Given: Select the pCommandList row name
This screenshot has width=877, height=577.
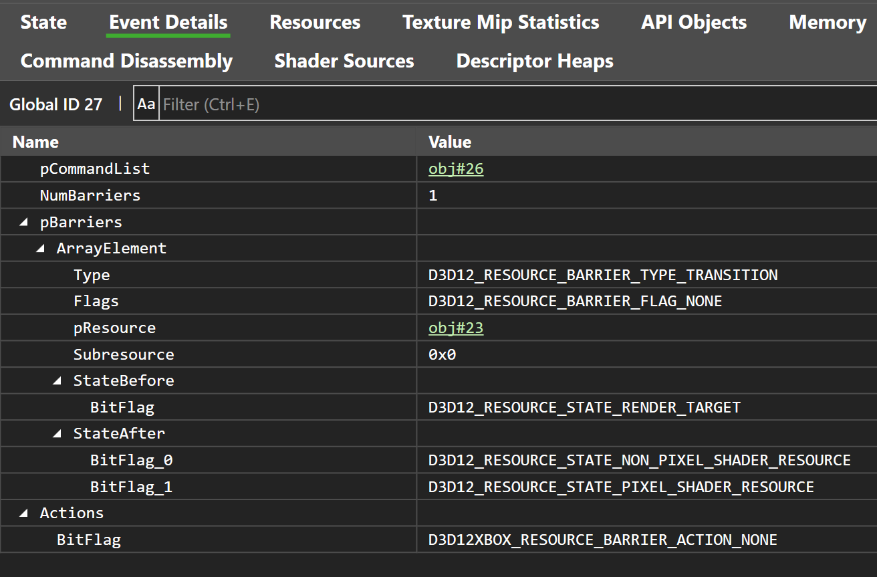Looking at the screenshot, I should (x=95, y=169).
